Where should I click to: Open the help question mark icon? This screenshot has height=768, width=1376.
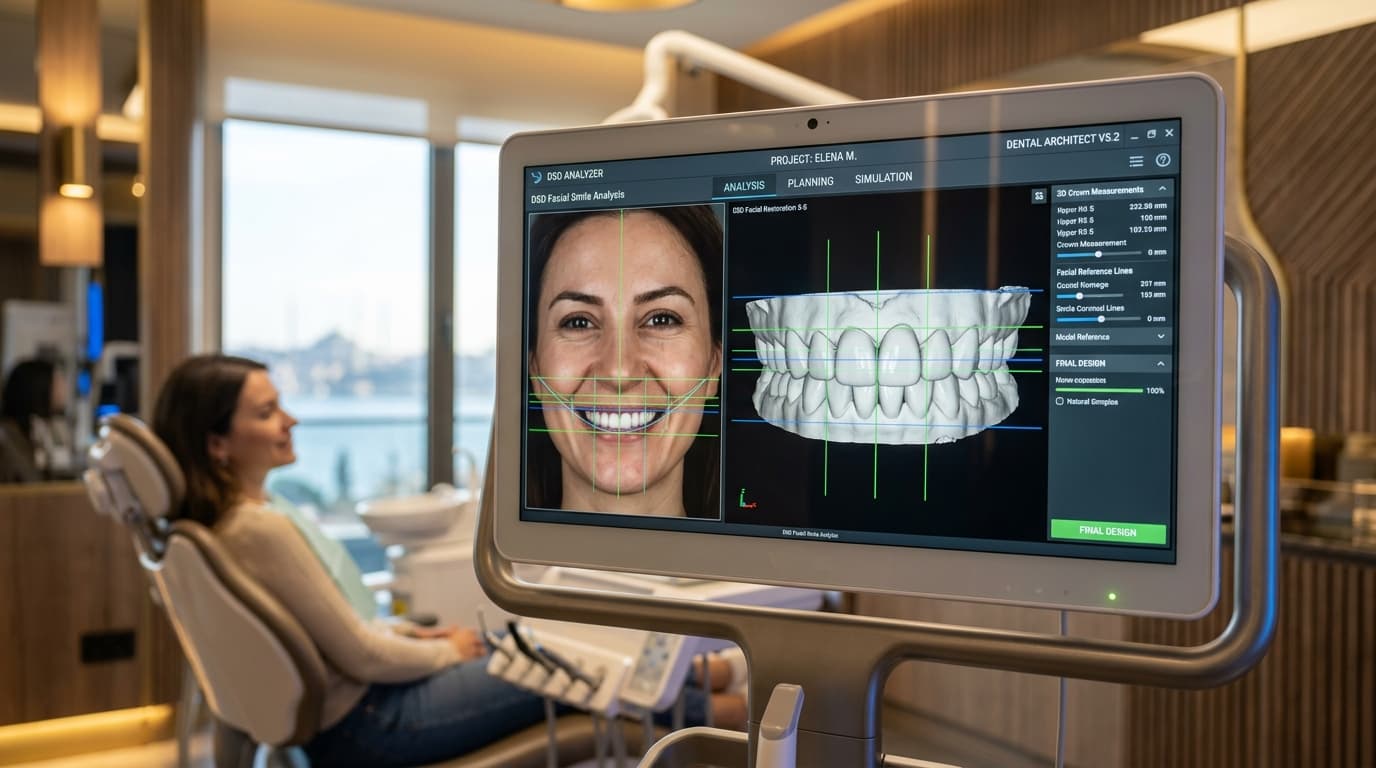(1163, 160)
